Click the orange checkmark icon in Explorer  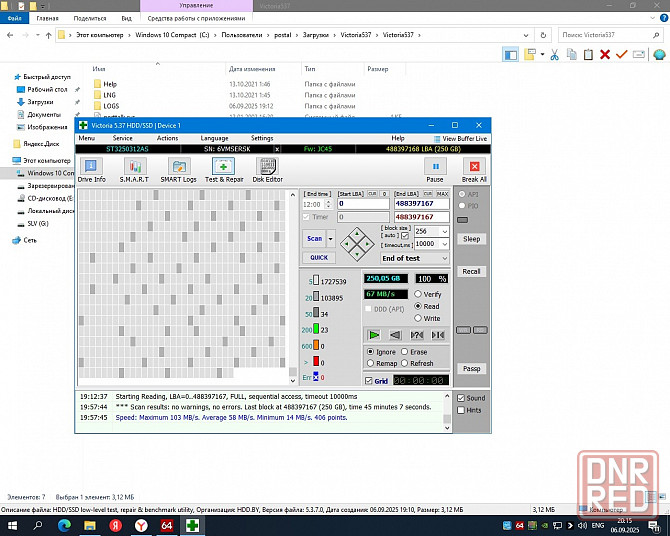tap(621, 54)
